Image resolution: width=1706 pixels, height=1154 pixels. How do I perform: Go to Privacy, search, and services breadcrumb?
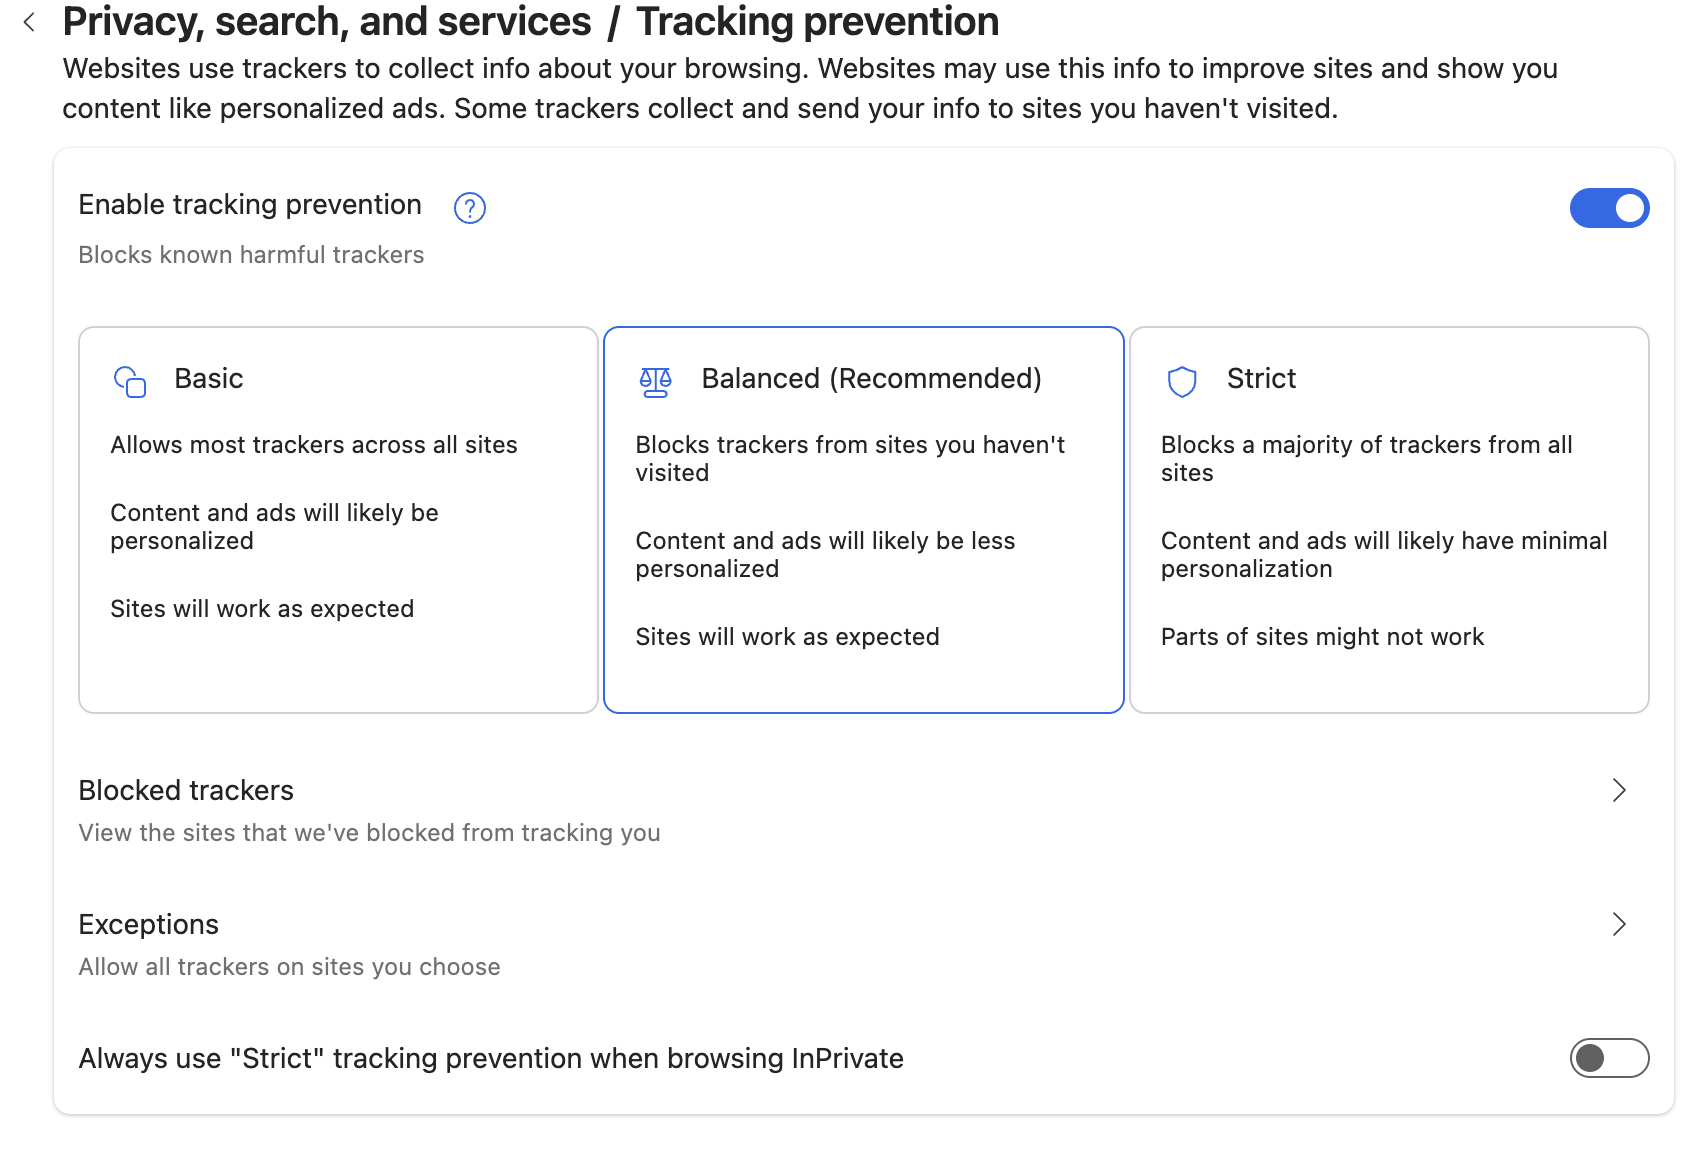[x=327, y=22]
